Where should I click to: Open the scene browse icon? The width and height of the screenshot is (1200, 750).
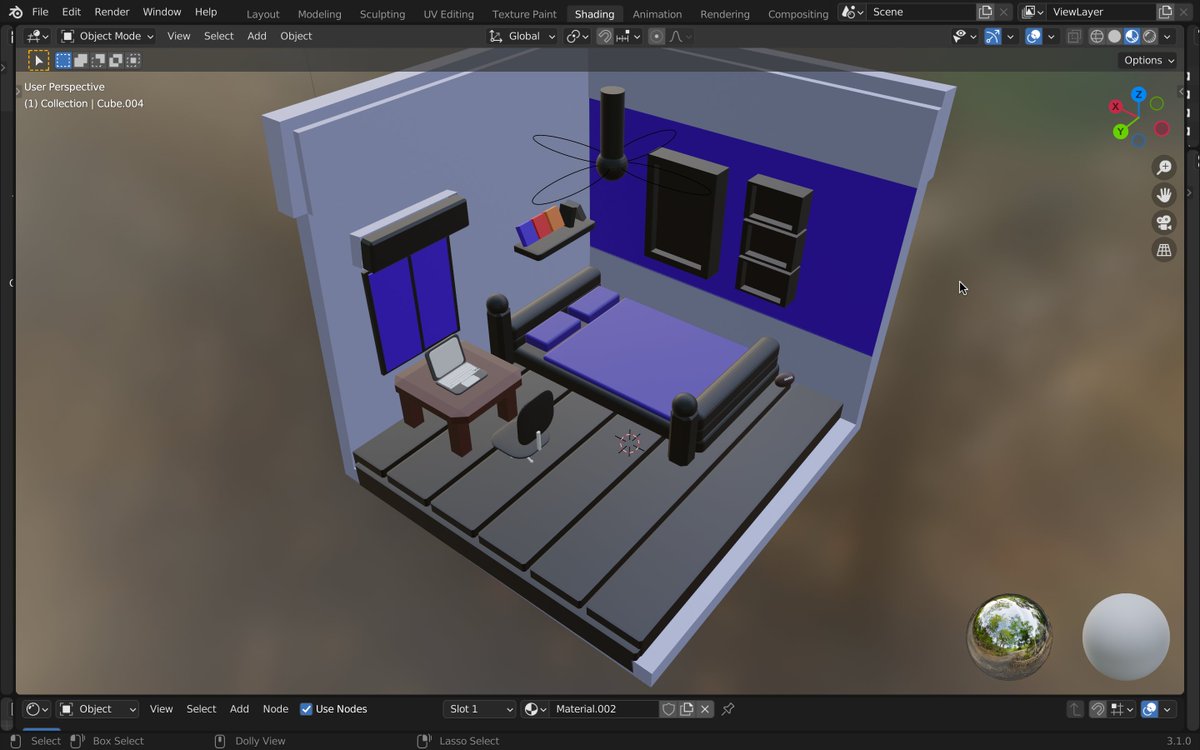click(851, 12)
